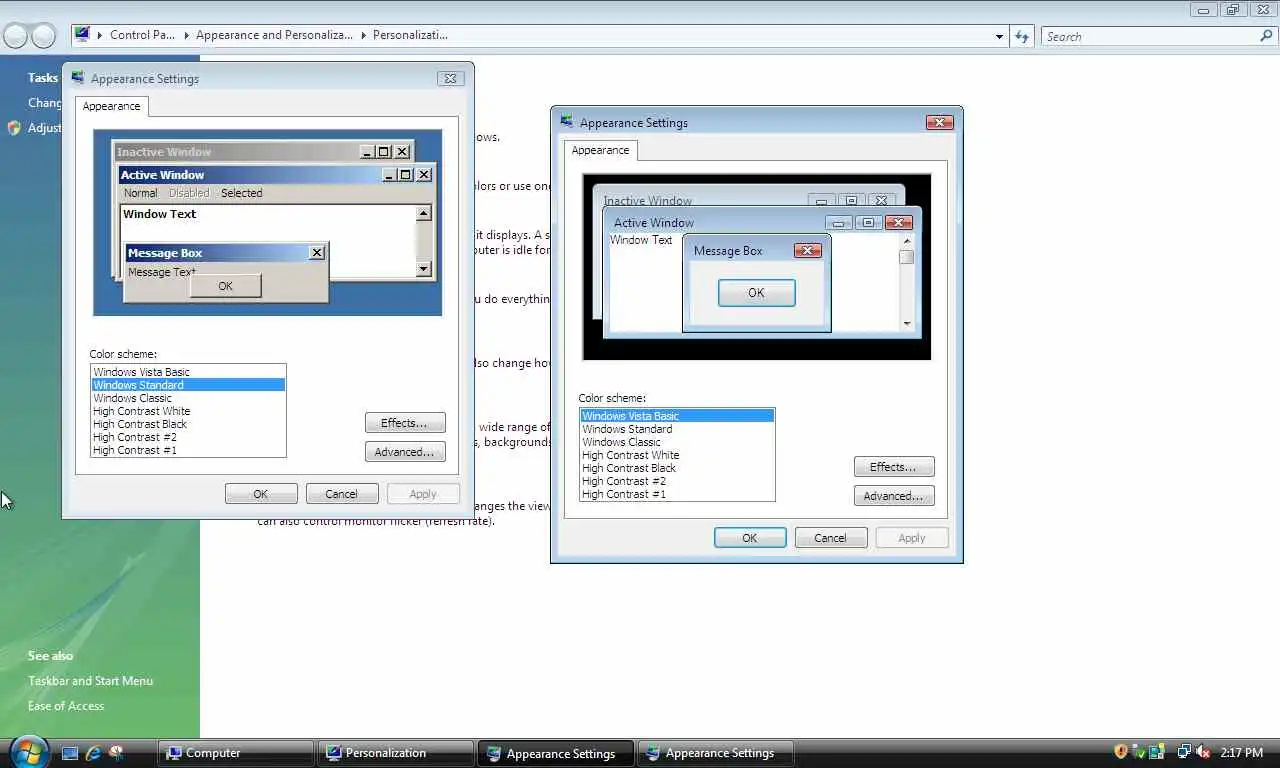Click Cancel in the right Appearance Settings window
Screen dimensions: 1280x768
(x=831, y=538)
